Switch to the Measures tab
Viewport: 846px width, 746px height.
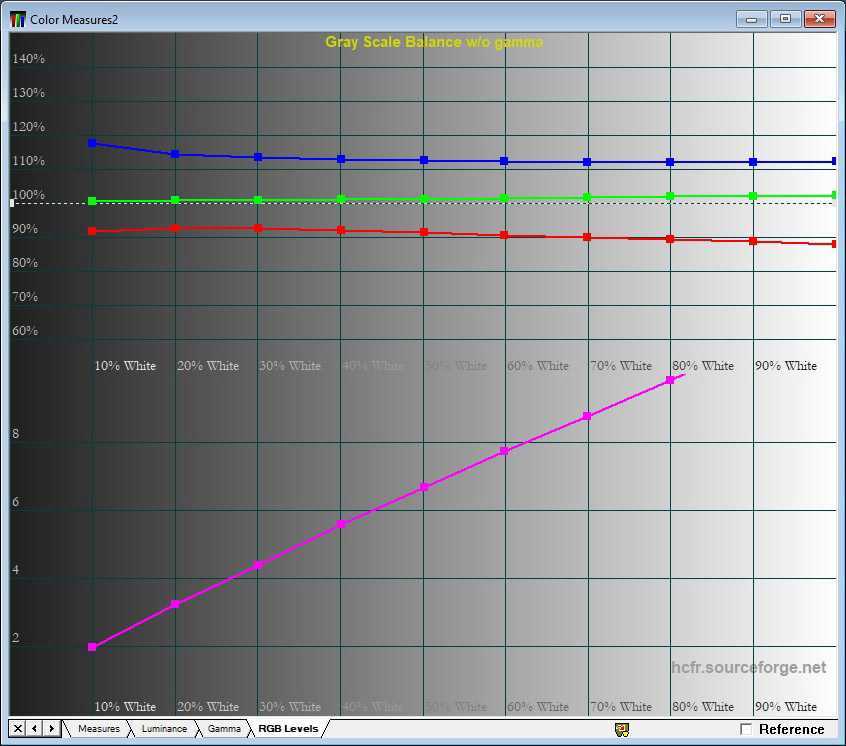point(98,729)
